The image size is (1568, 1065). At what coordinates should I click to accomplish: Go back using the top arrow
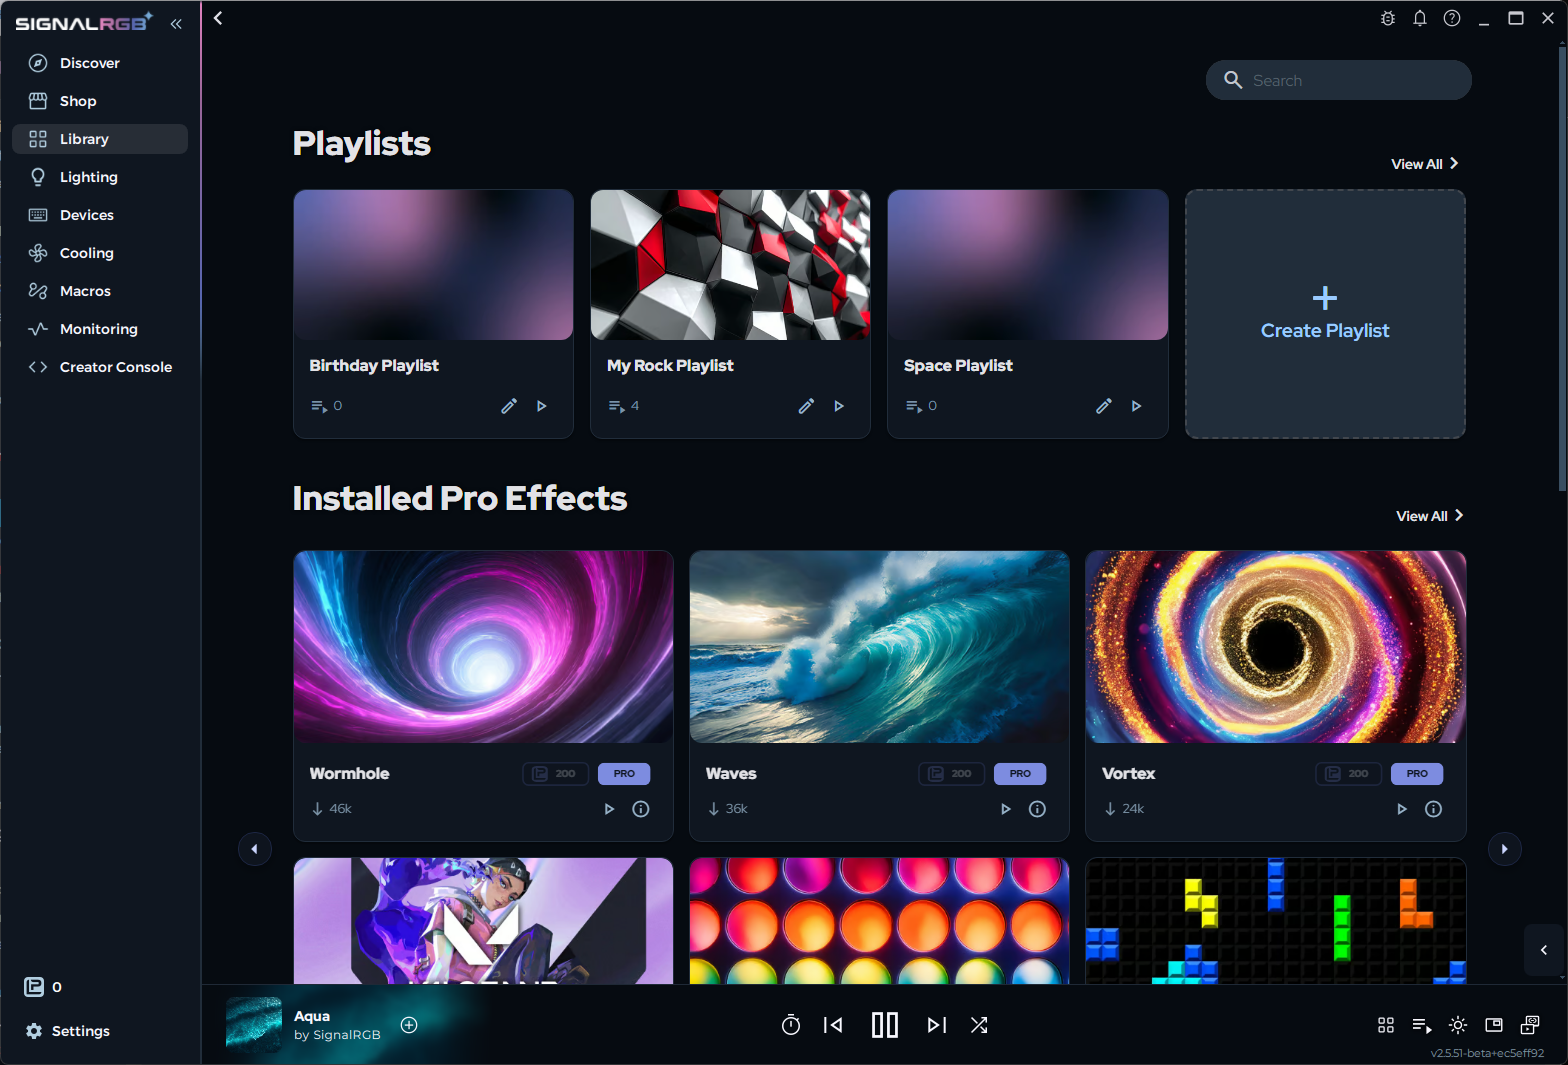[x=218, y=18]
